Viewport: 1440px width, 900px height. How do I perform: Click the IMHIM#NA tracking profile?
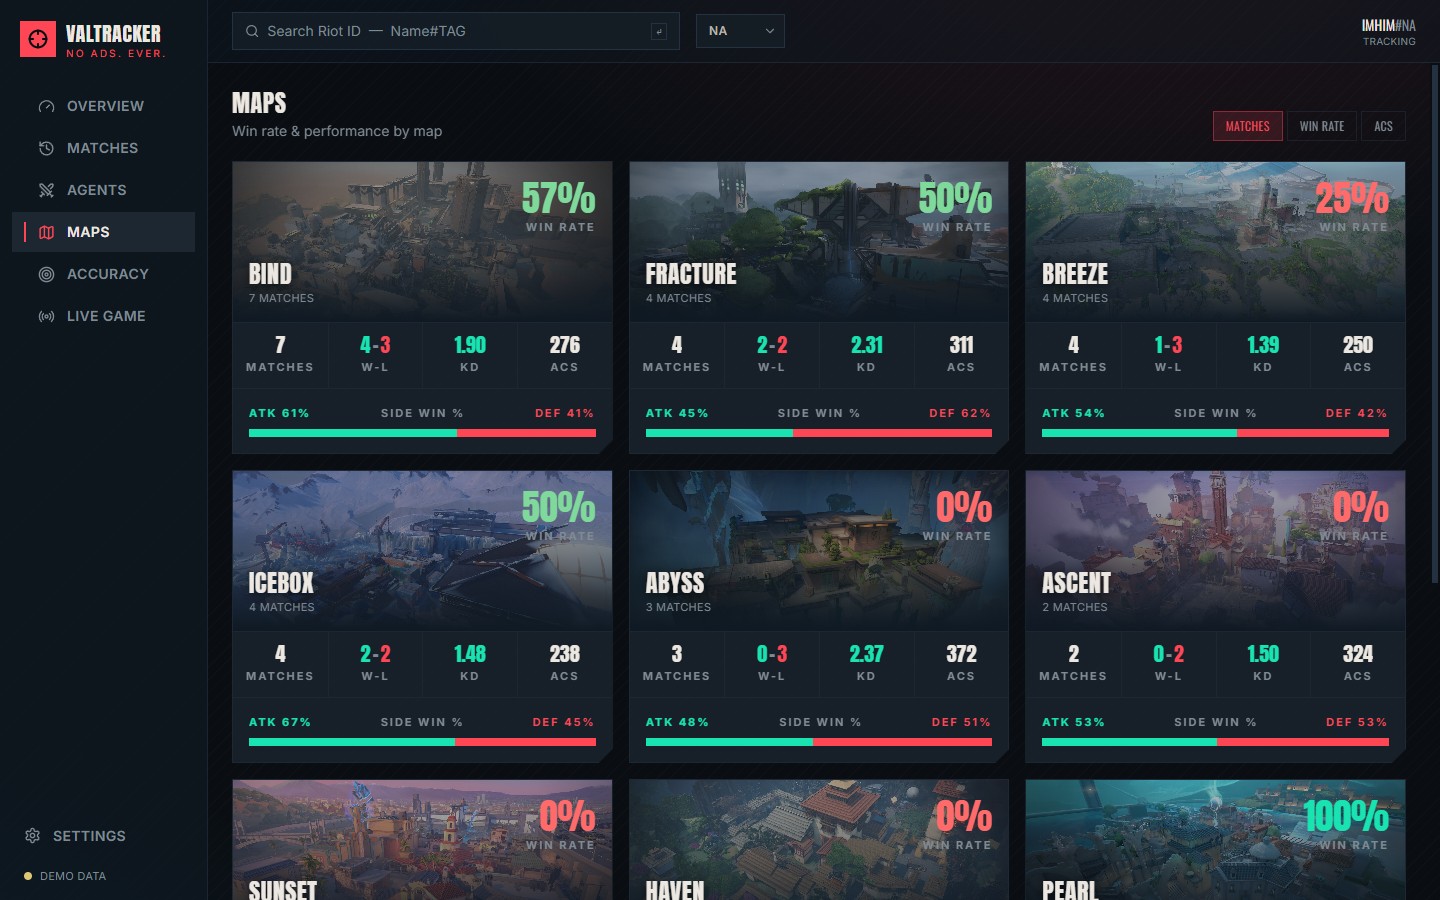coord(1388,32)
